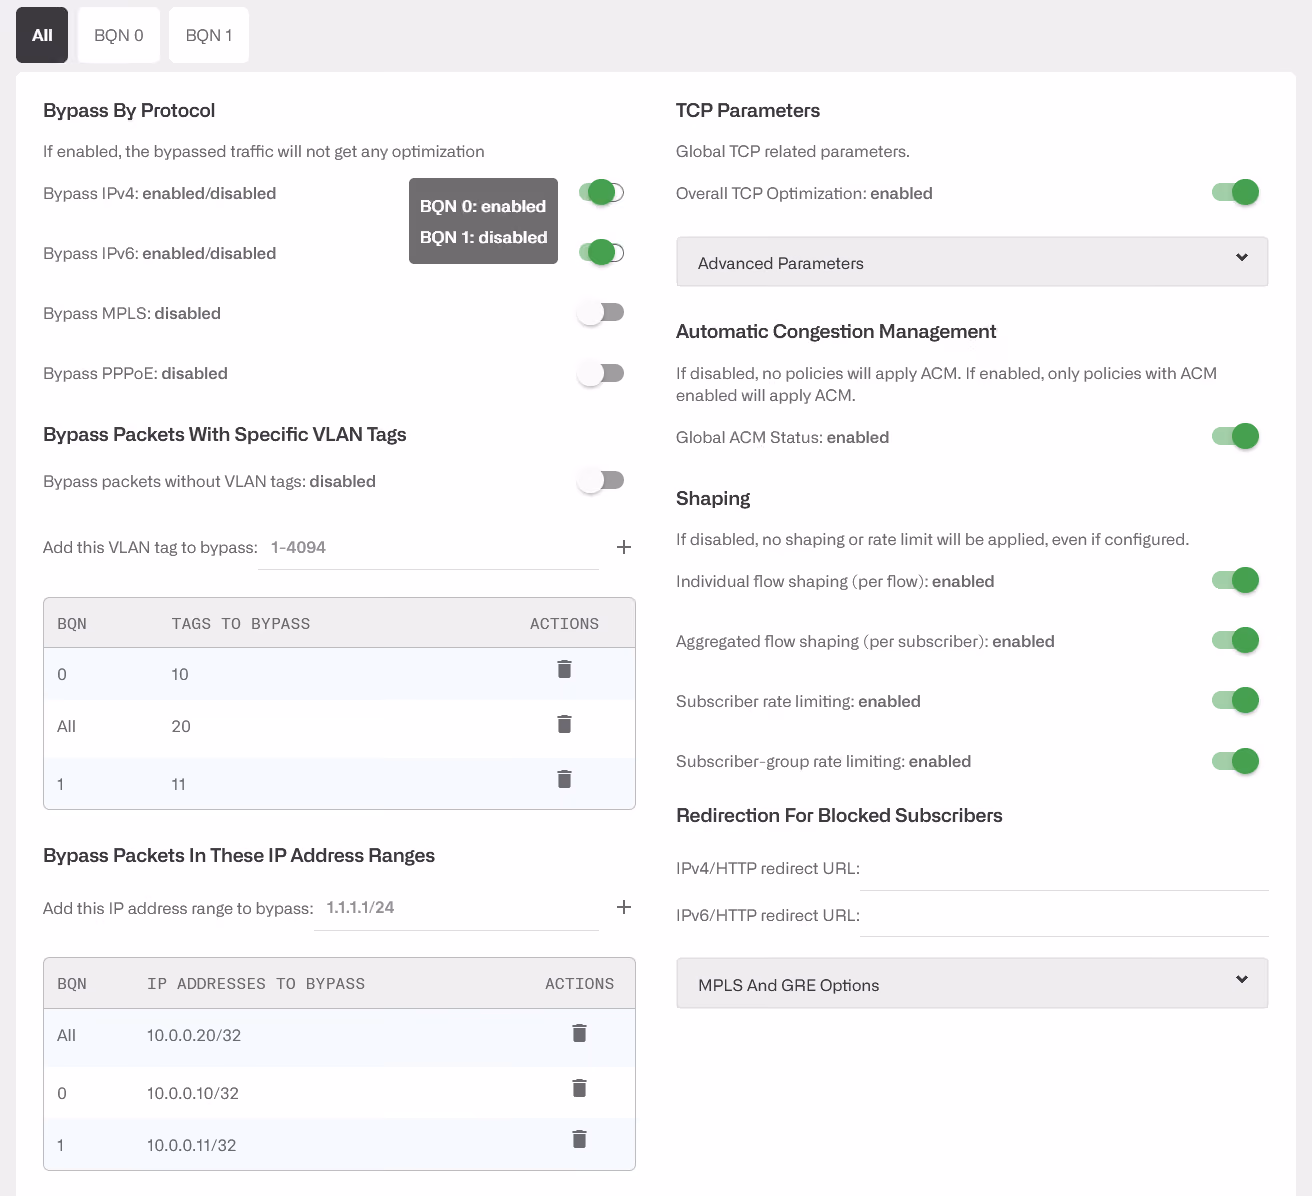
Task: Add the IP address range with plus icon
Action: coord(624,907)
